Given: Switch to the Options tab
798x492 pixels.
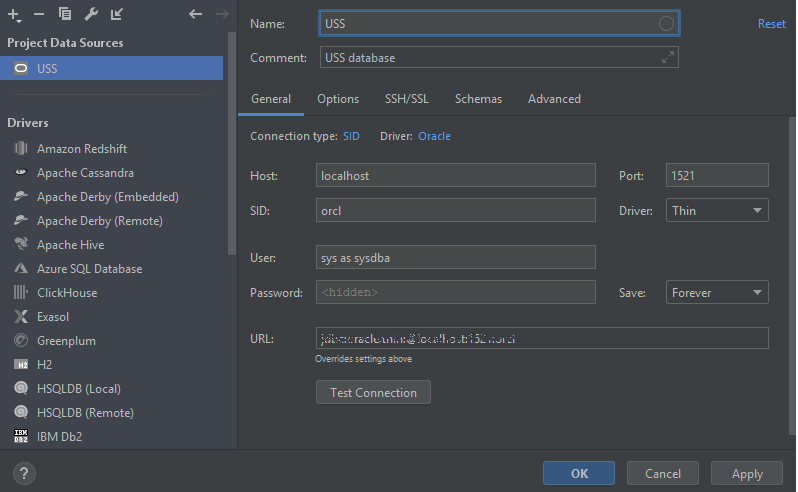Looking at the screenshot, I should coord(338,99).
